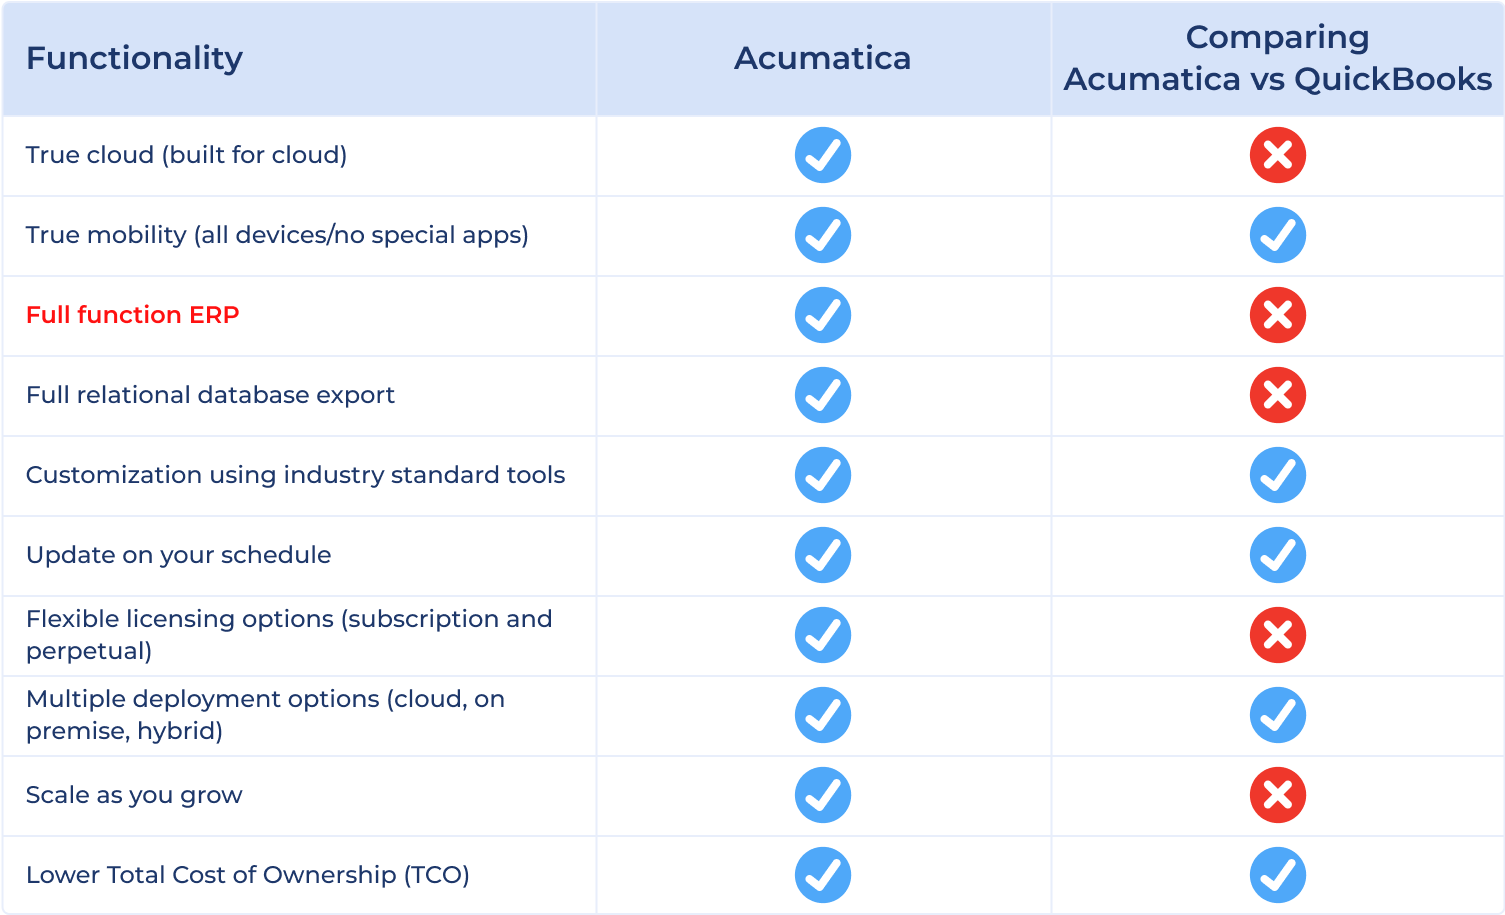Select the True cloud (built for cloud) label
Screen dimensions: 1505x915
click(187, 155)
